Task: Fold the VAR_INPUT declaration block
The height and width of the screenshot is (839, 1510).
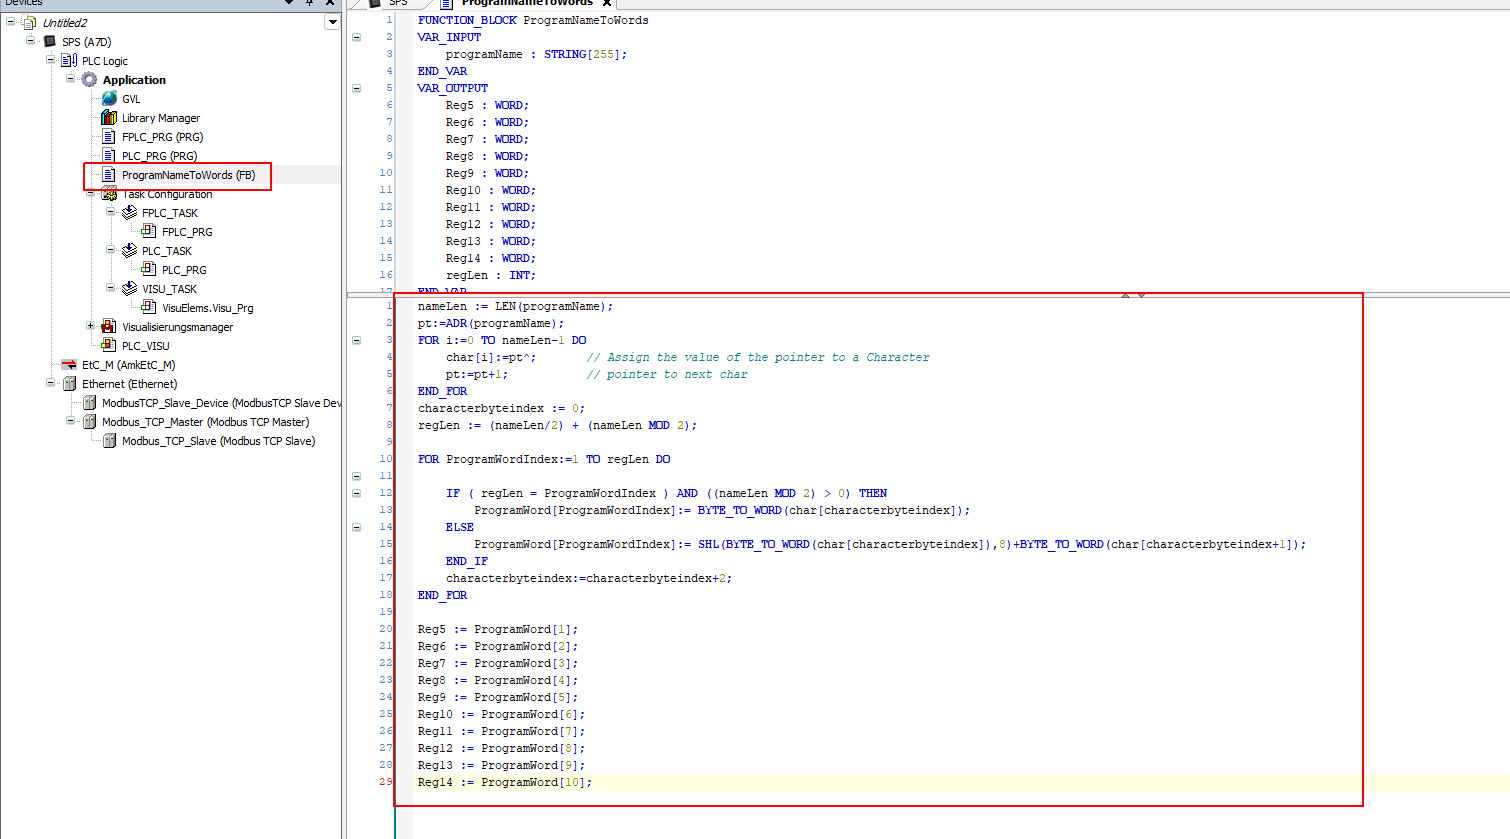Action: coord(356,37)
